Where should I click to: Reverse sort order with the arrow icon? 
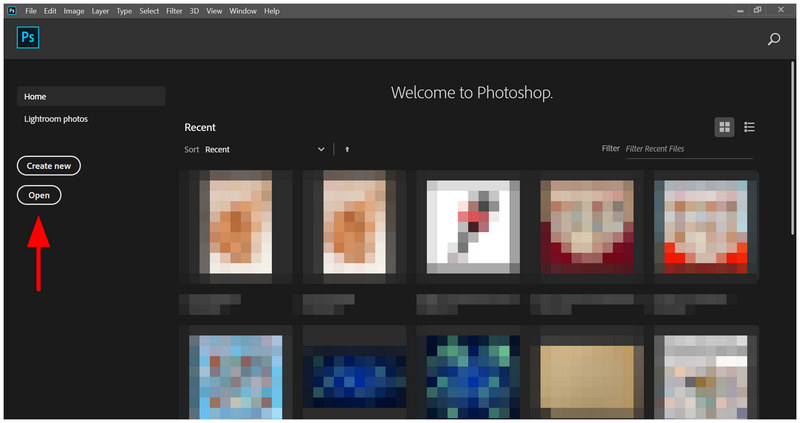[347, 150]
